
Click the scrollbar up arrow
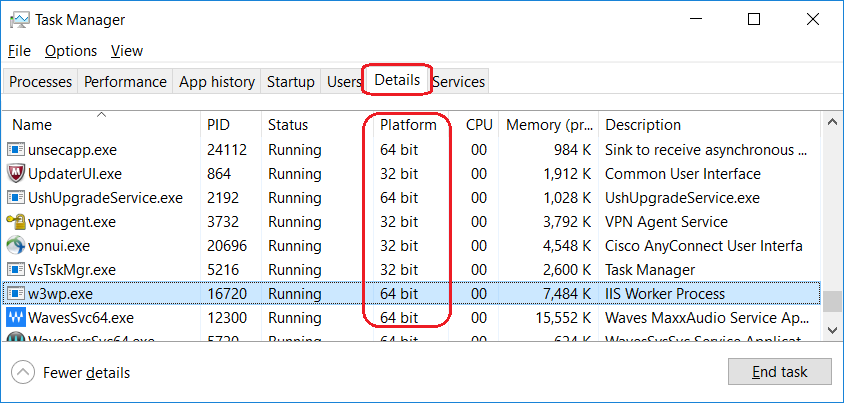[830, 121]
